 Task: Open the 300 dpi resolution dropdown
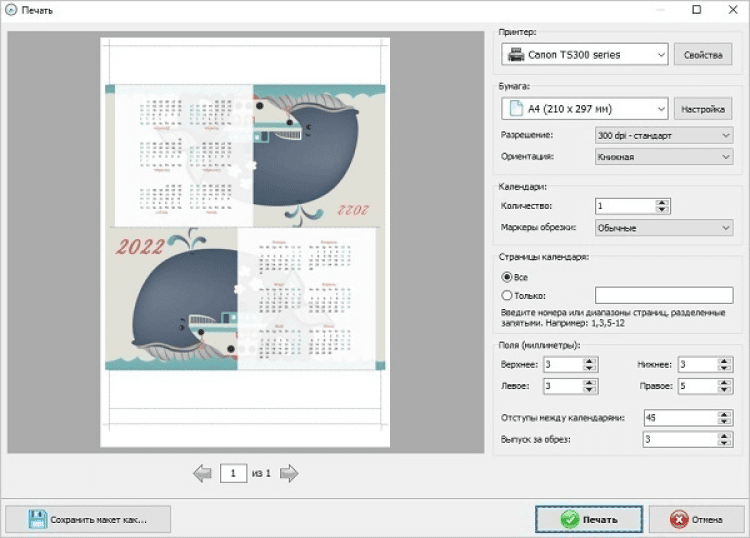[664, 136]
